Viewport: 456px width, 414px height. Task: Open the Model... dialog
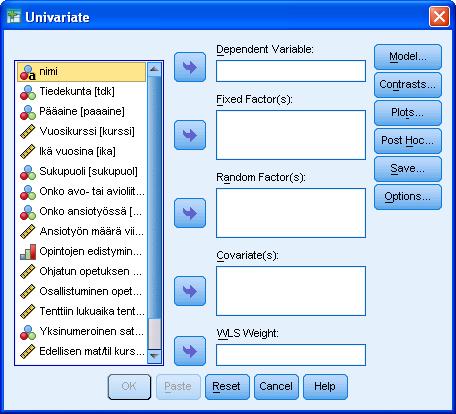tap(408, 57)
